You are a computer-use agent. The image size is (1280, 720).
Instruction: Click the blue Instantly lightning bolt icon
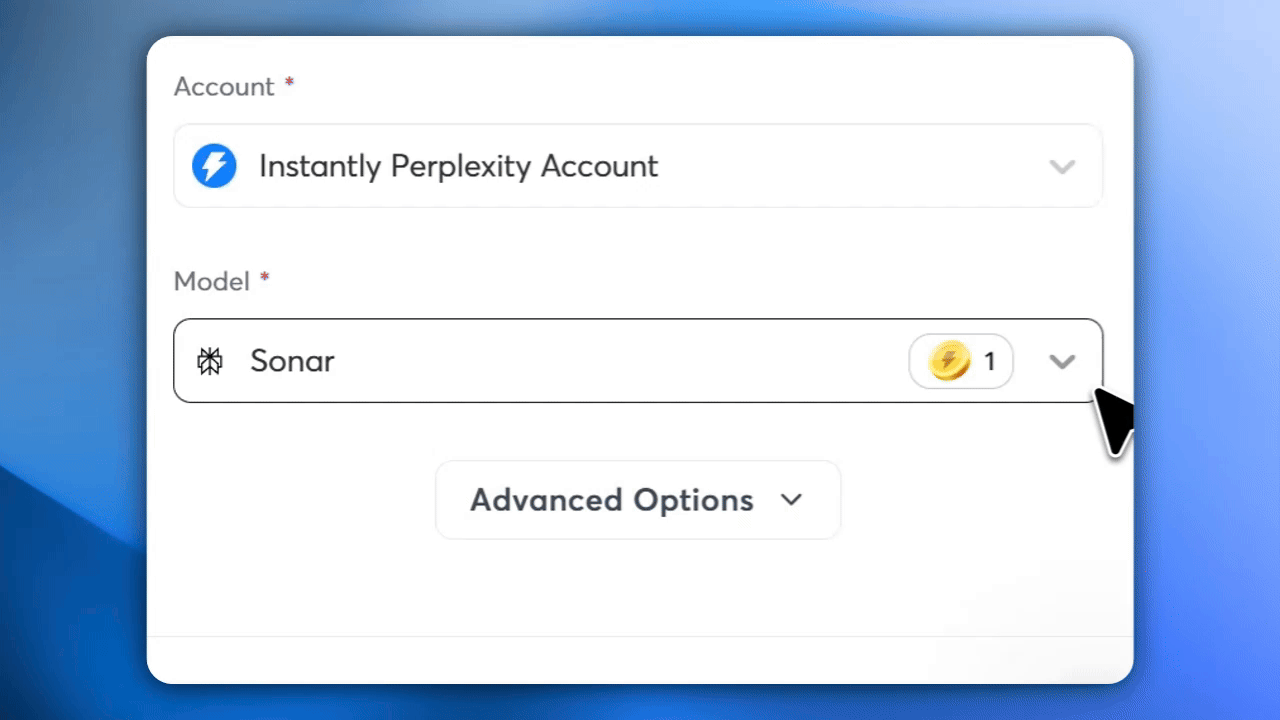214,166
